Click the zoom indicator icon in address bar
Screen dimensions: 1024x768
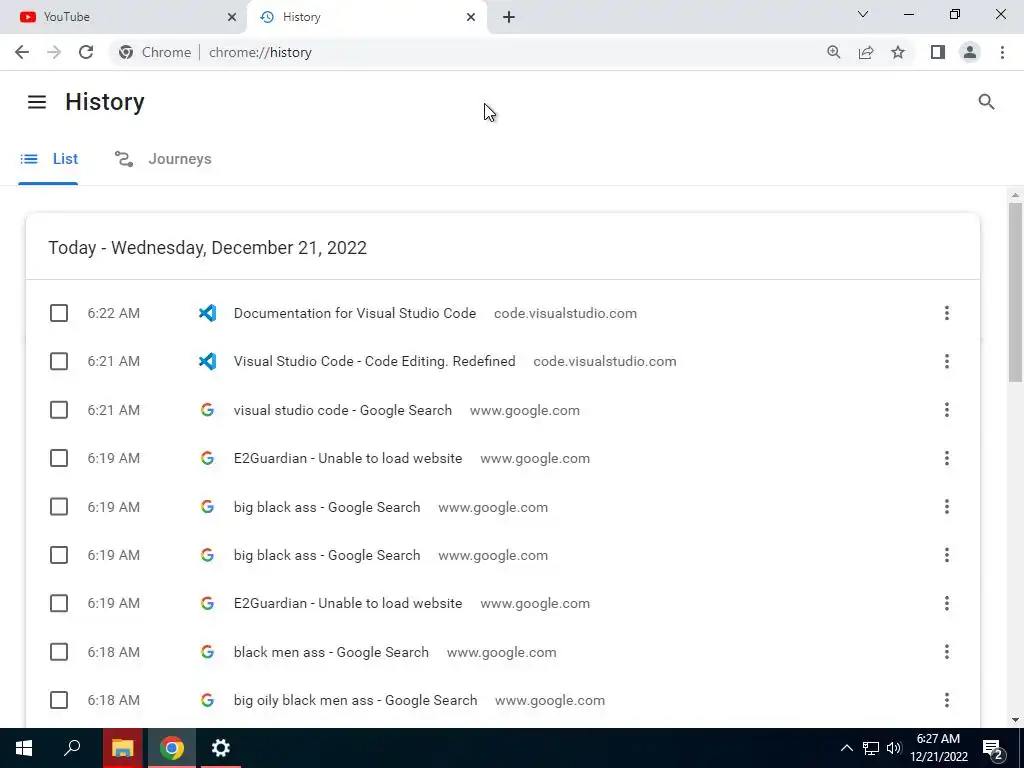click(x=833, y=52)
